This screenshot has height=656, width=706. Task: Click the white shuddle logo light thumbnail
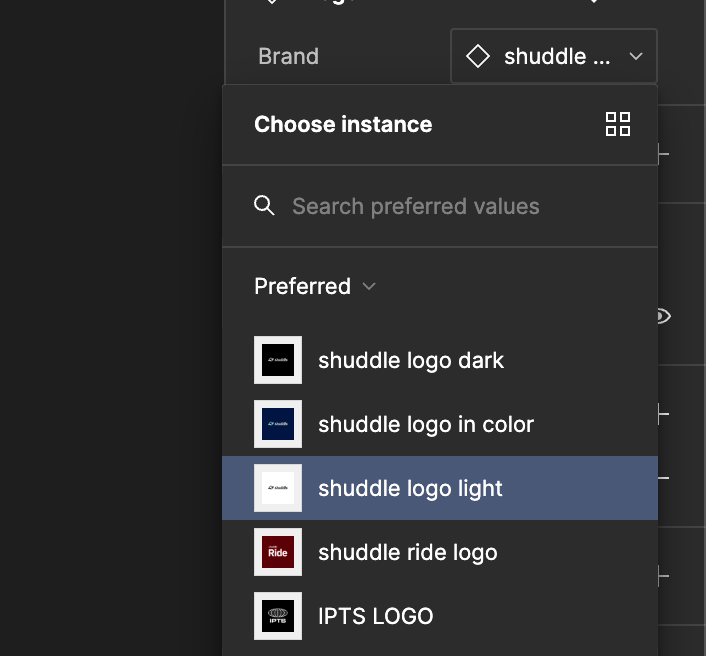click(x=278, y=488)
